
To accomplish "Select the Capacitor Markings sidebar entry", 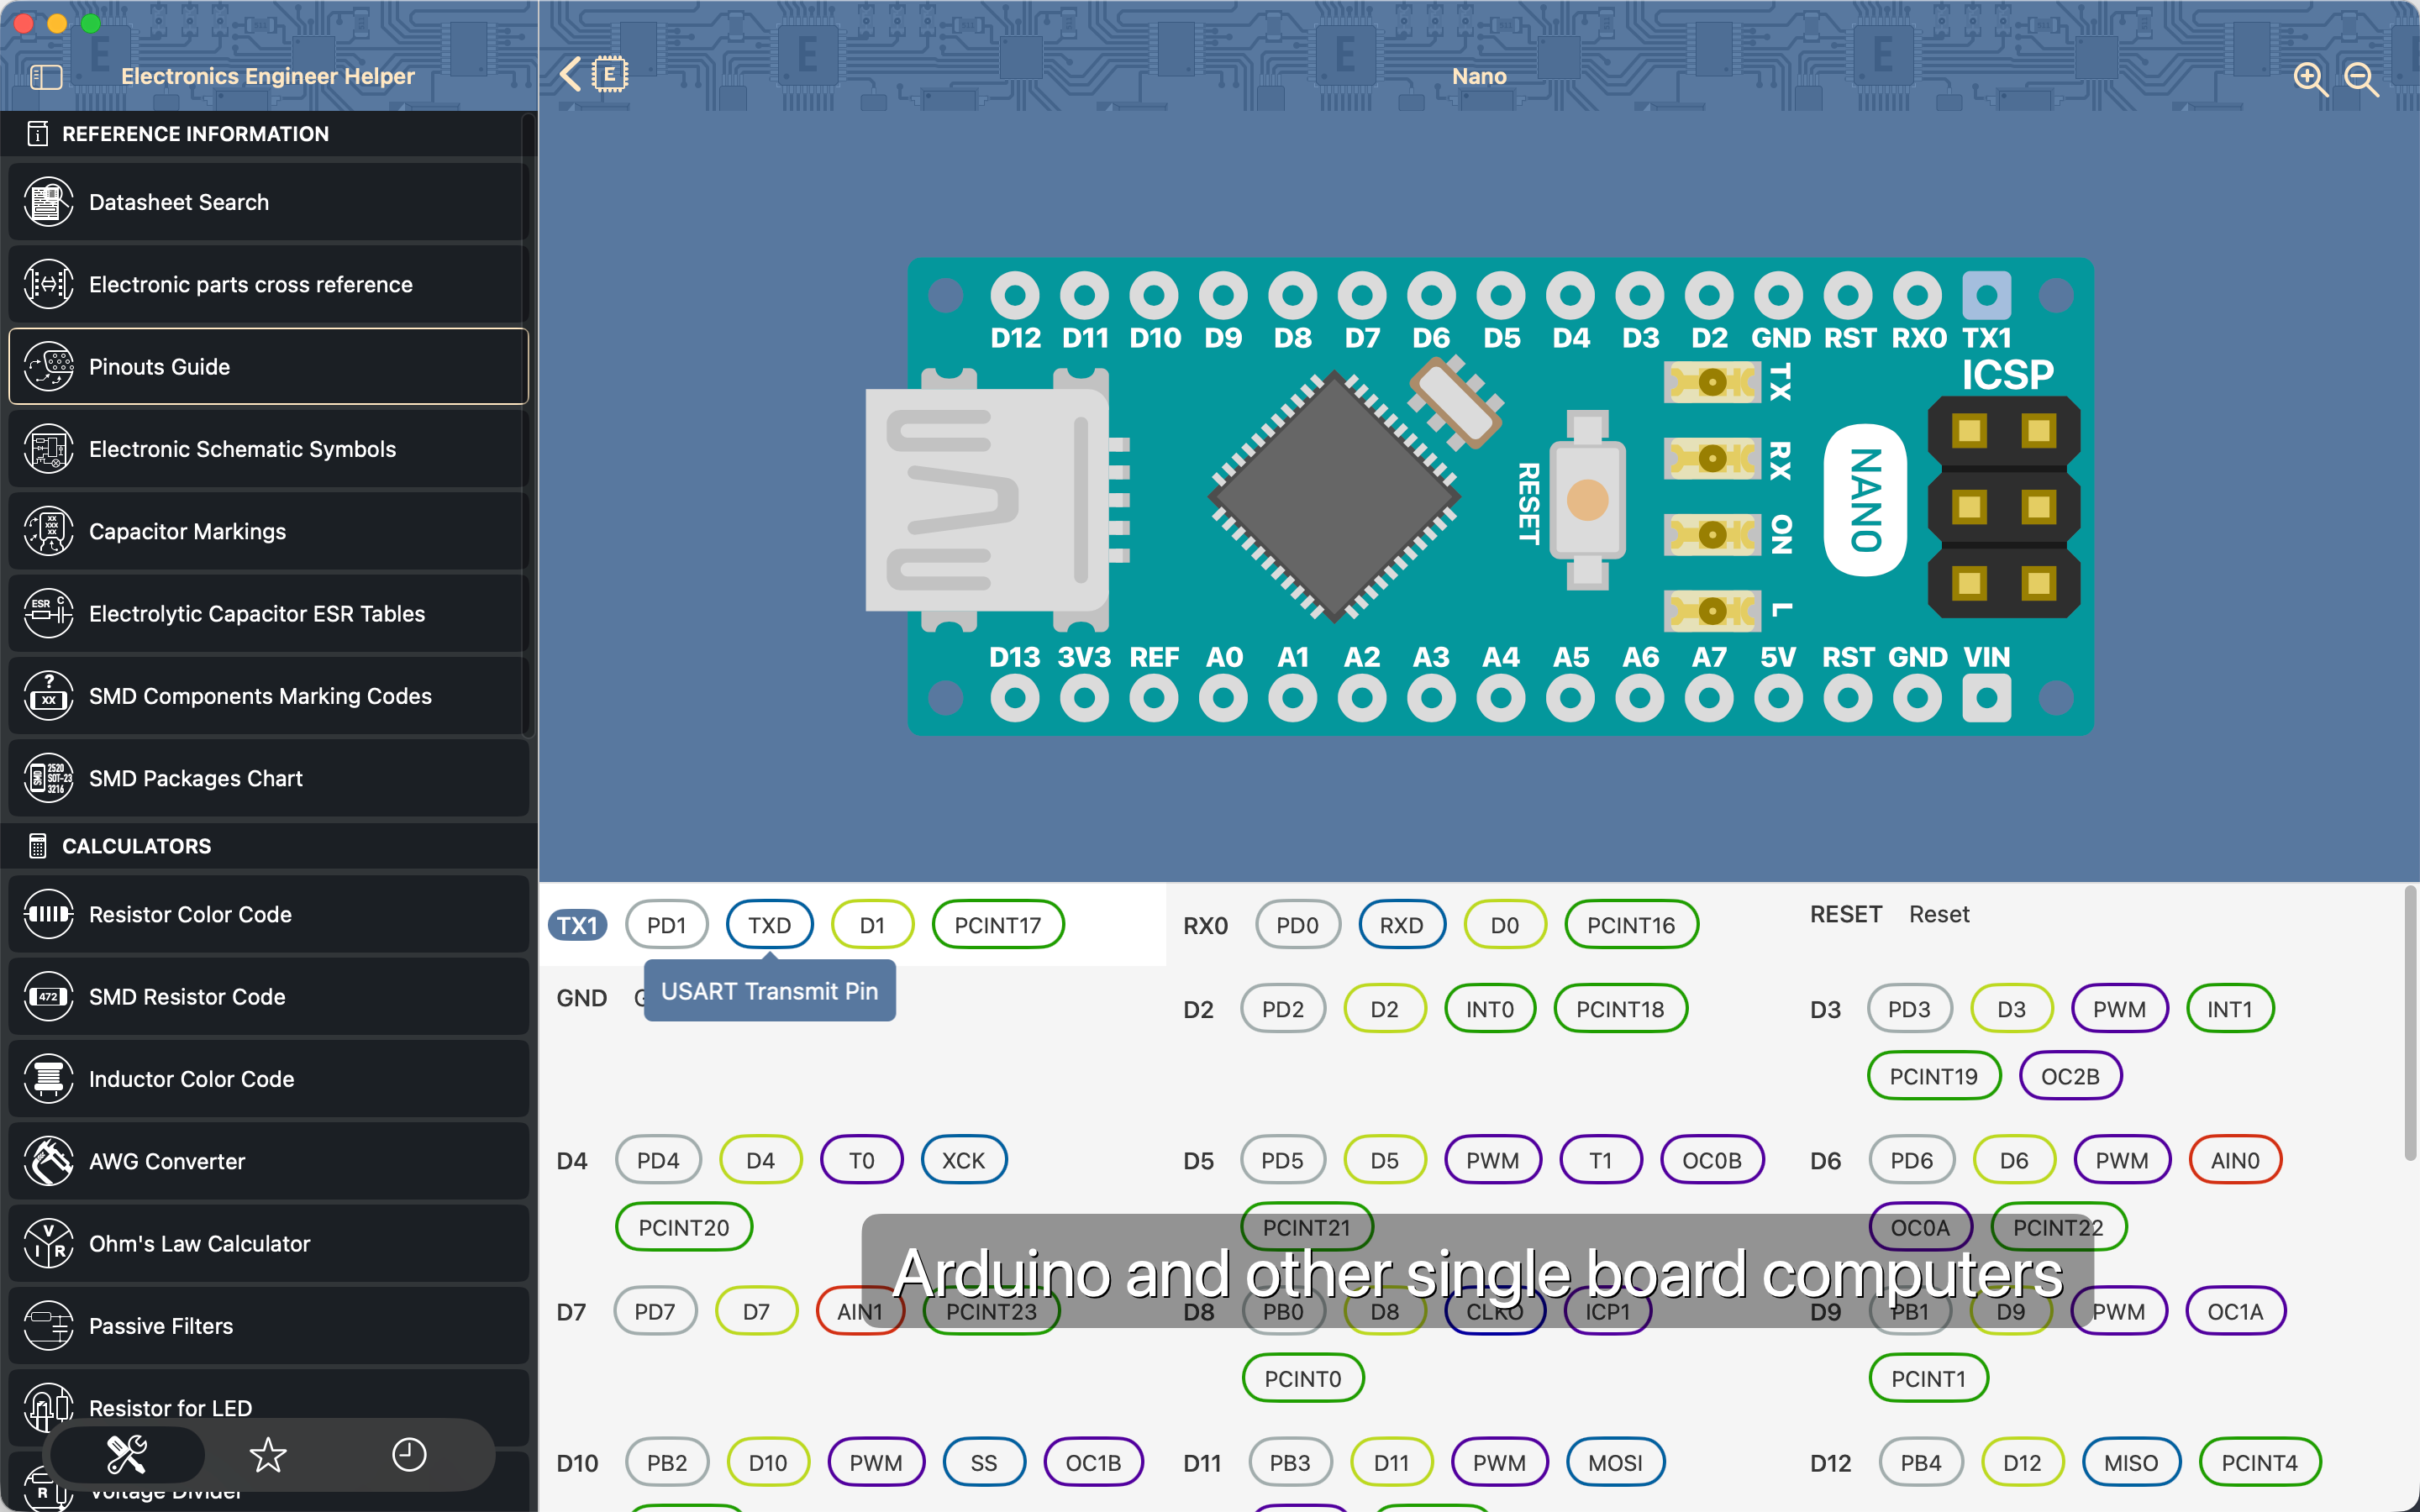I will pyautogui.click(x=268, y=531).
